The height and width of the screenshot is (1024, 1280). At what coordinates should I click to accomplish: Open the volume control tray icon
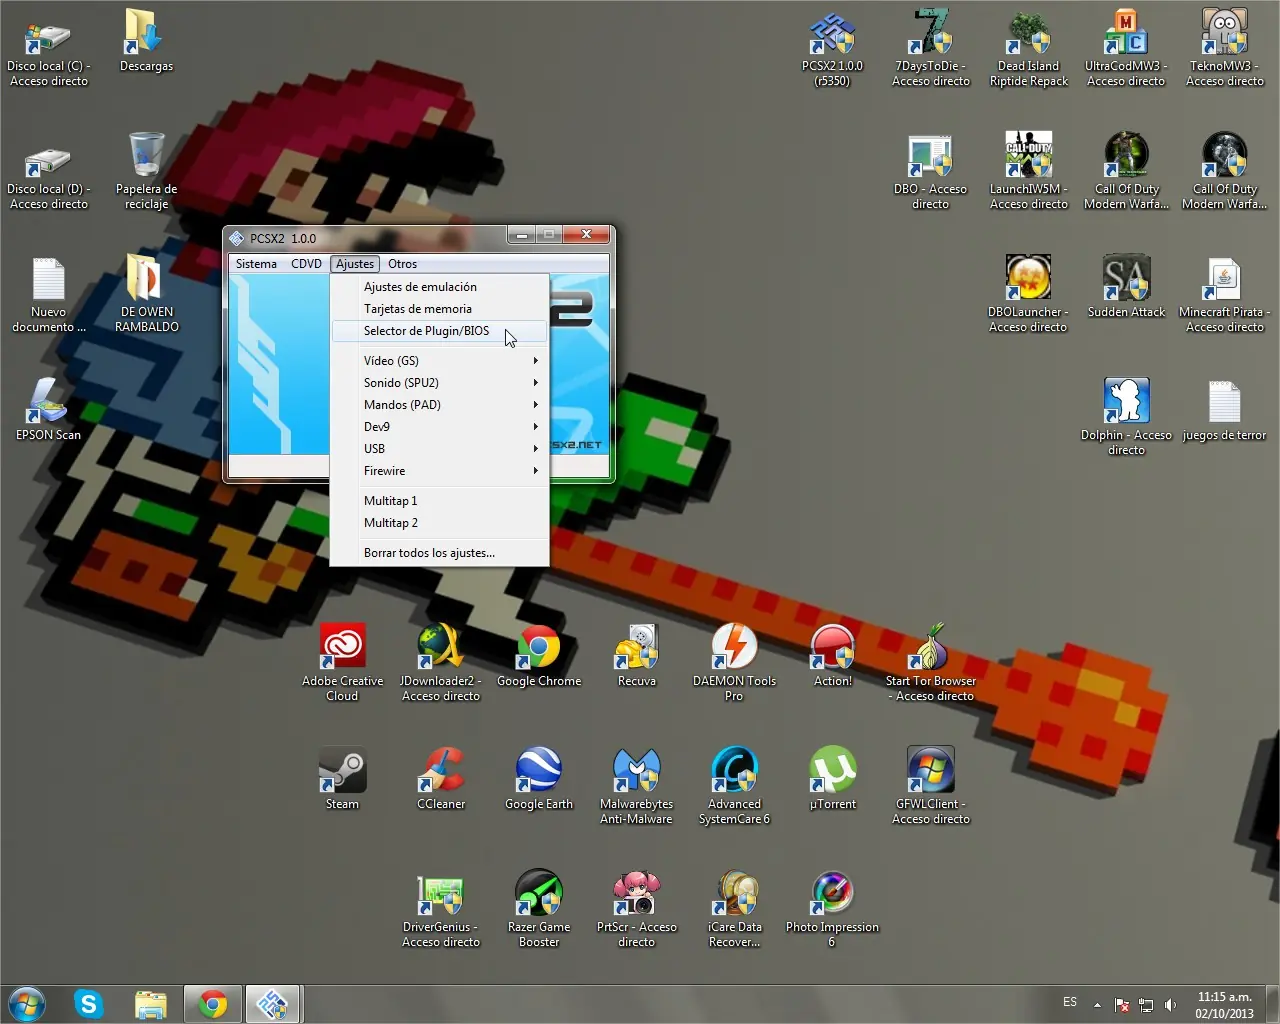tap(1170, 1005)
